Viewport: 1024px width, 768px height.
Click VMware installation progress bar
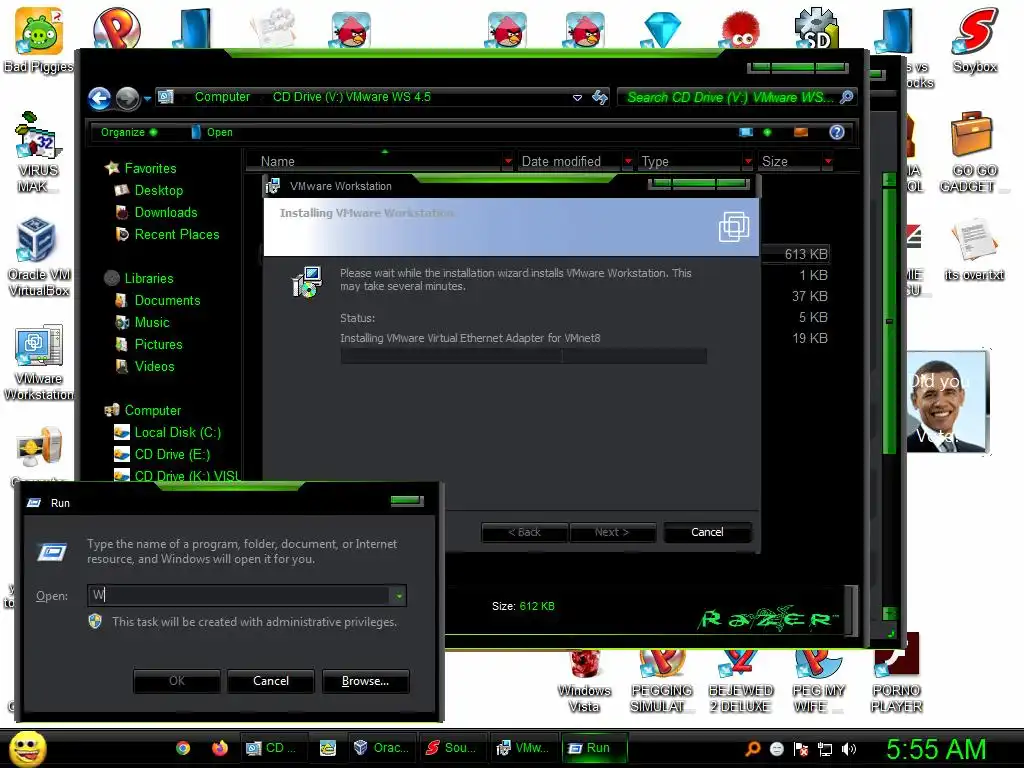point(523,356)
